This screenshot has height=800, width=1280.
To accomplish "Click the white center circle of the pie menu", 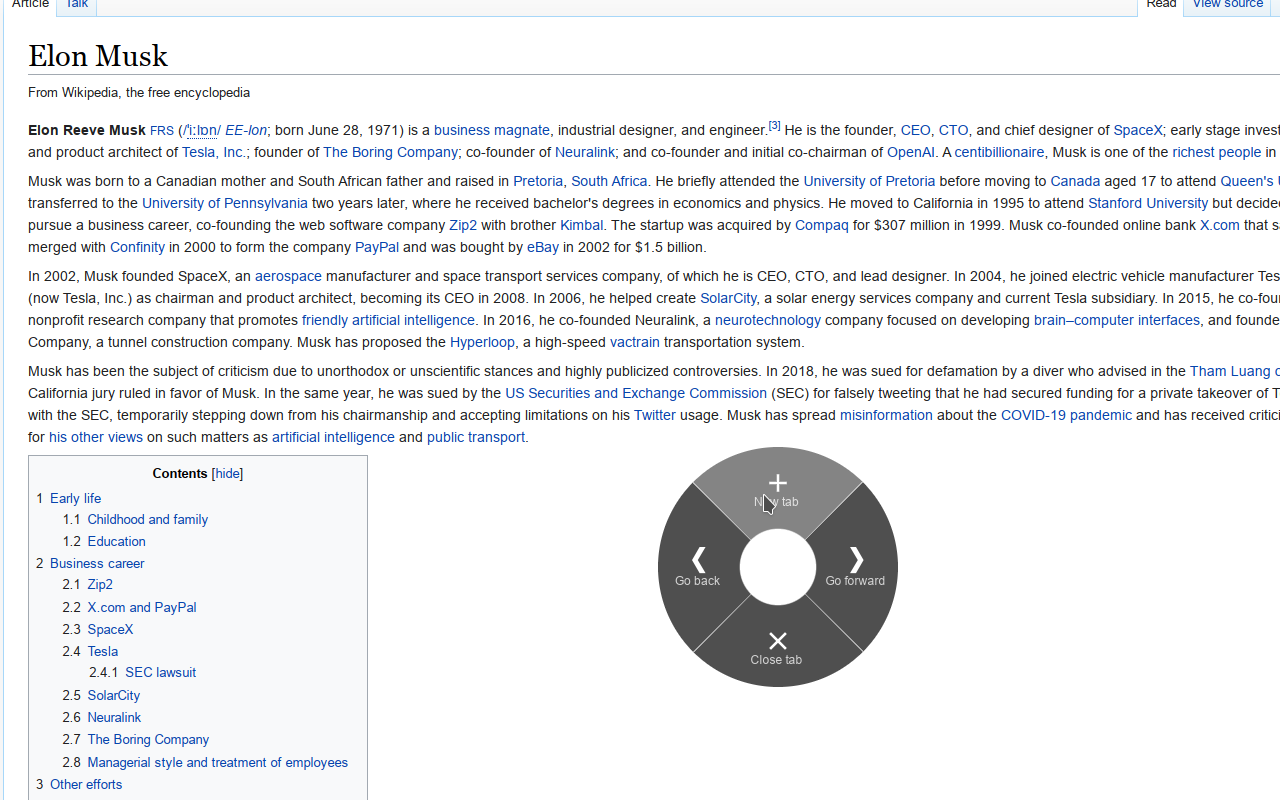I will click(x=778, y=567).
